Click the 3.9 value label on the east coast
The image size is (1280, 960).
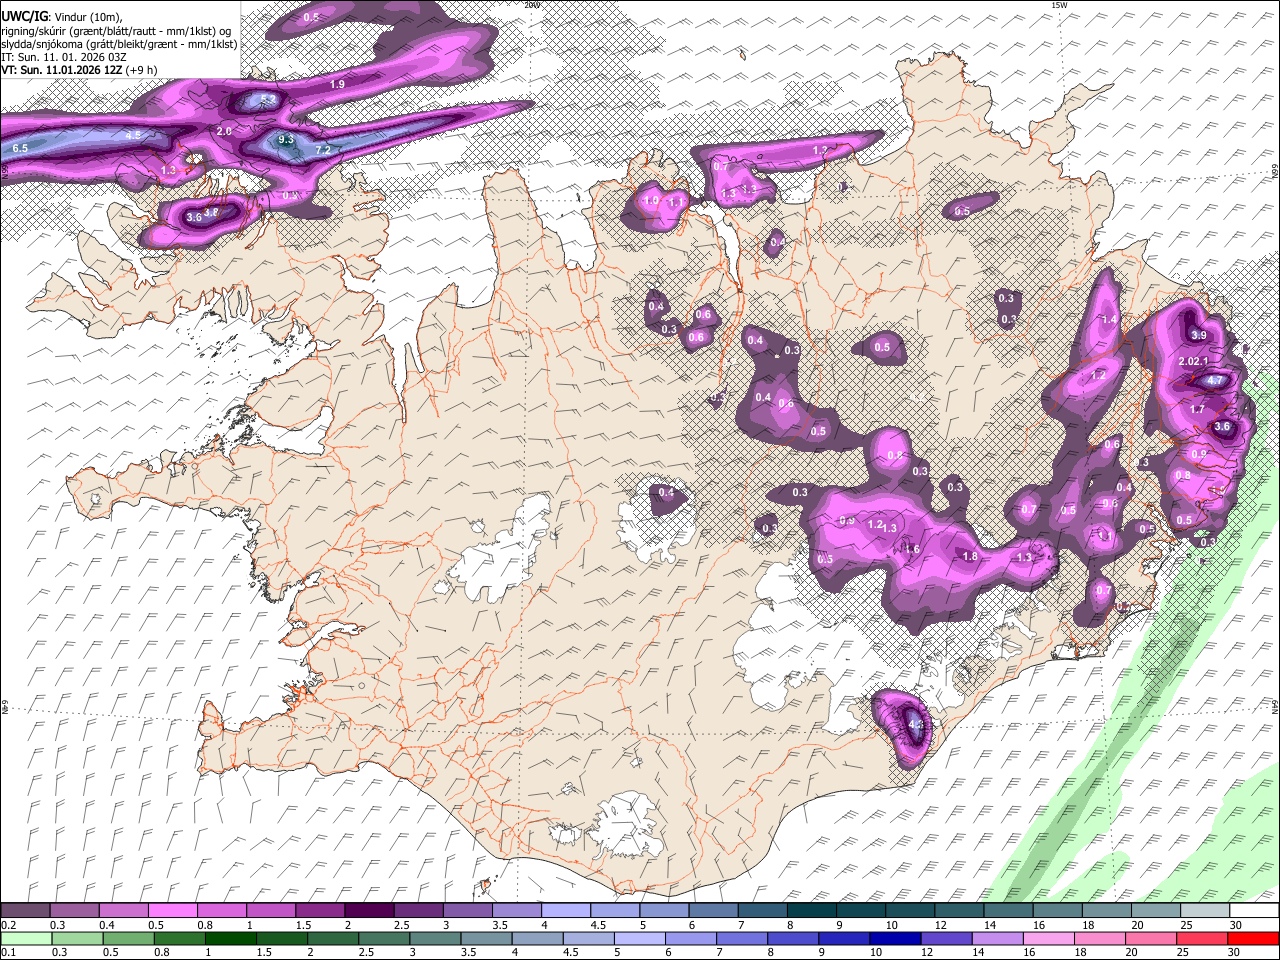tap(1199, 335)
